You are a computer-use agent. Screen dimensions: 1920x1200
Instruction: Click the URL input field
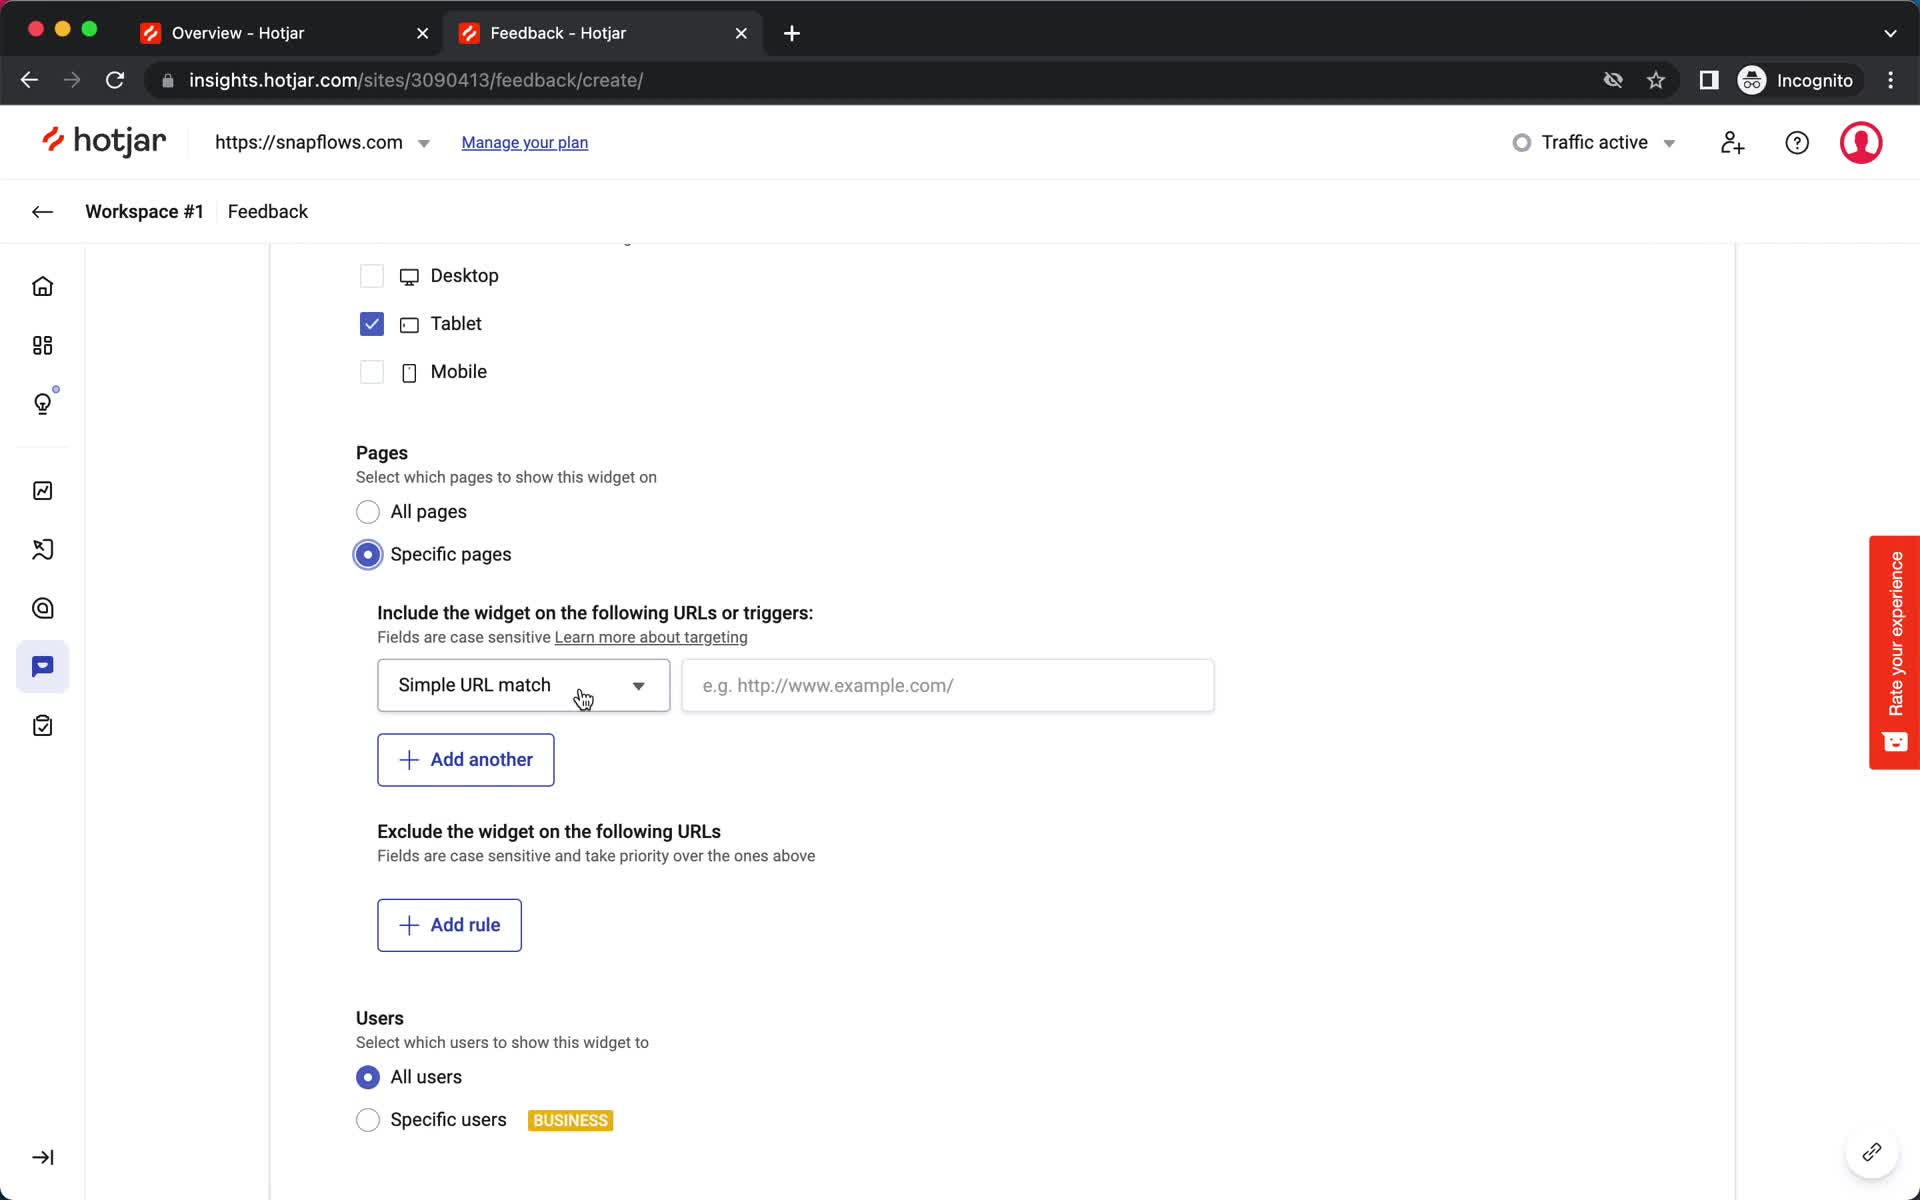coord(948,684)
